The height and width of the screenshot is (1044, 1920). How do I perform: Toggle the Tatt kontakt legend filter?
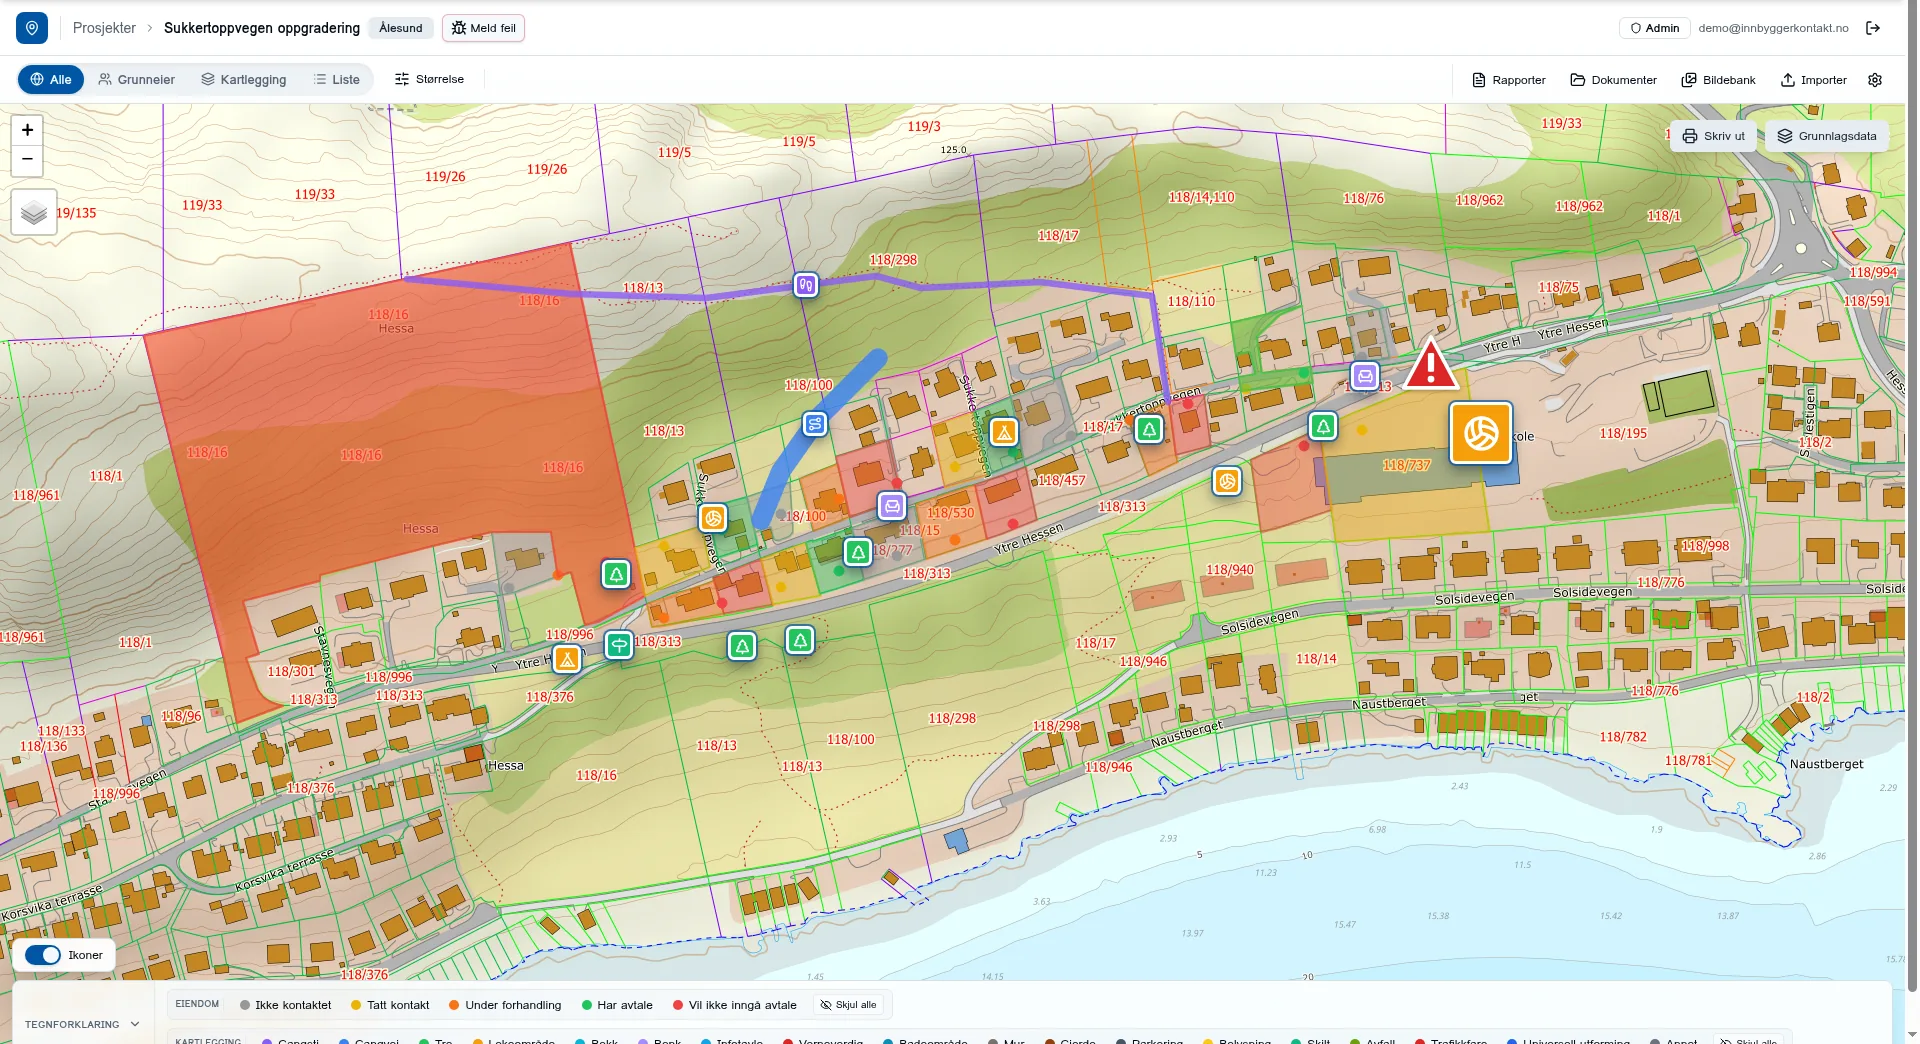coord(390,1005)
